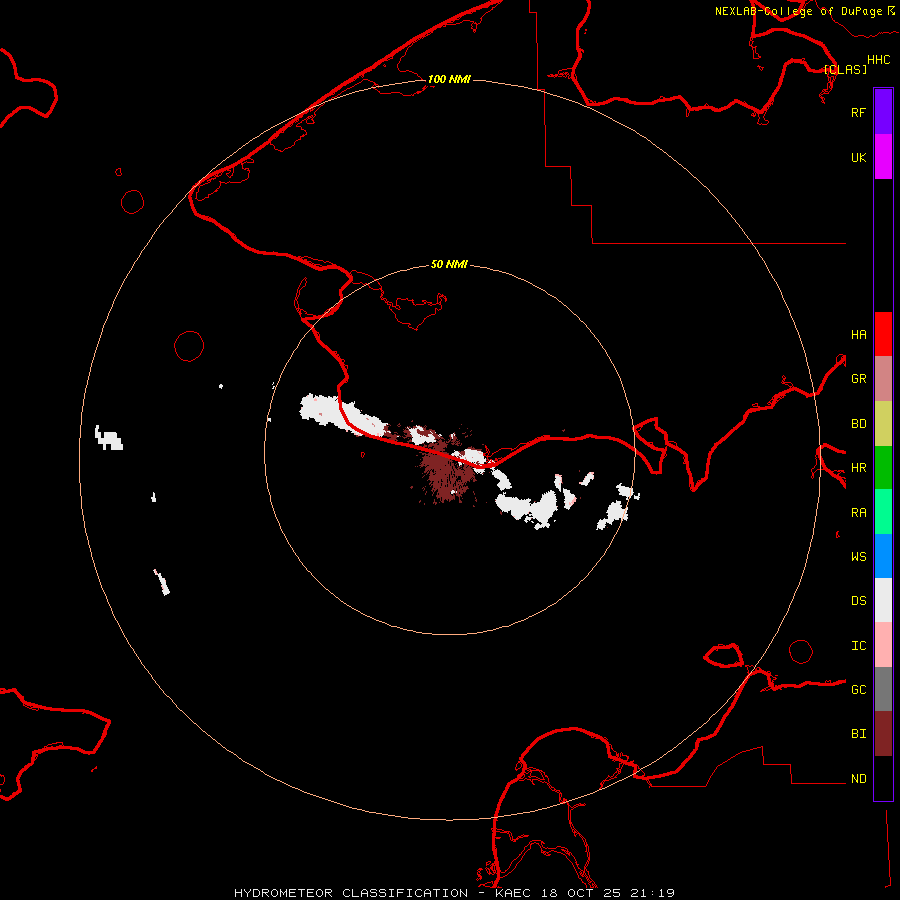
Task: Select the dusty-pink GR legend swatch
Action: click(x=883, y=379)
